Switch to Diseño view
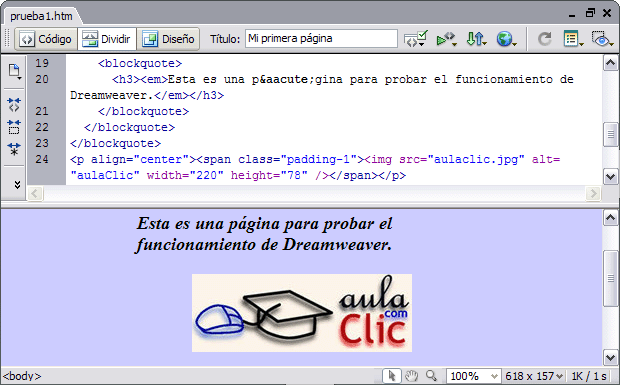Image resolution: width=620 pixels, height=385 pixels. (x=168, y=39)
